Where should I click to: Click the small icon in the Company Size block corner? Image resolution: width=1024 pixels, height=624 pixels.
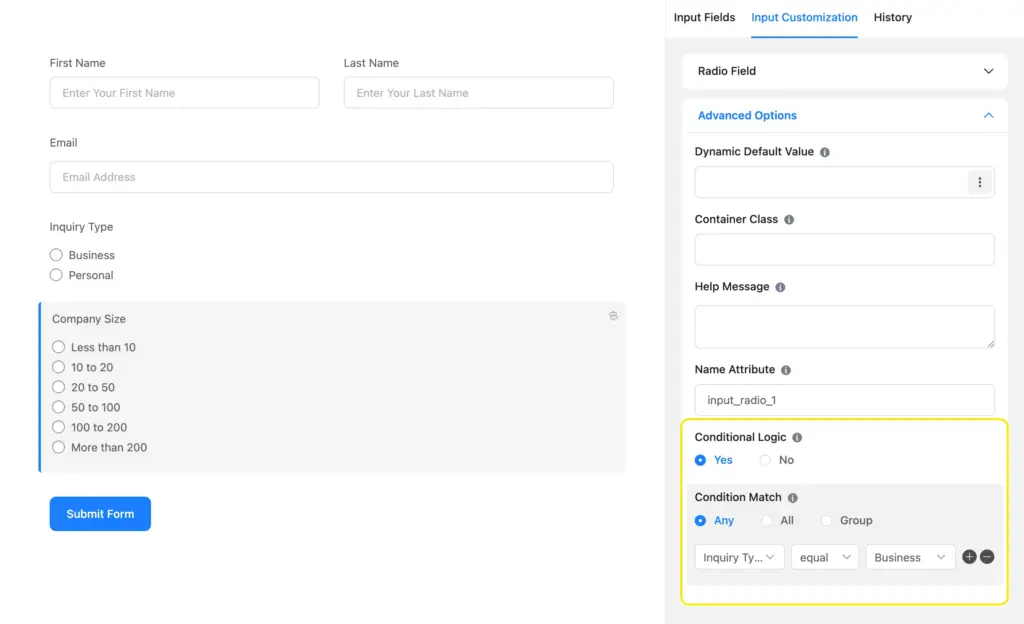(613, 316)
